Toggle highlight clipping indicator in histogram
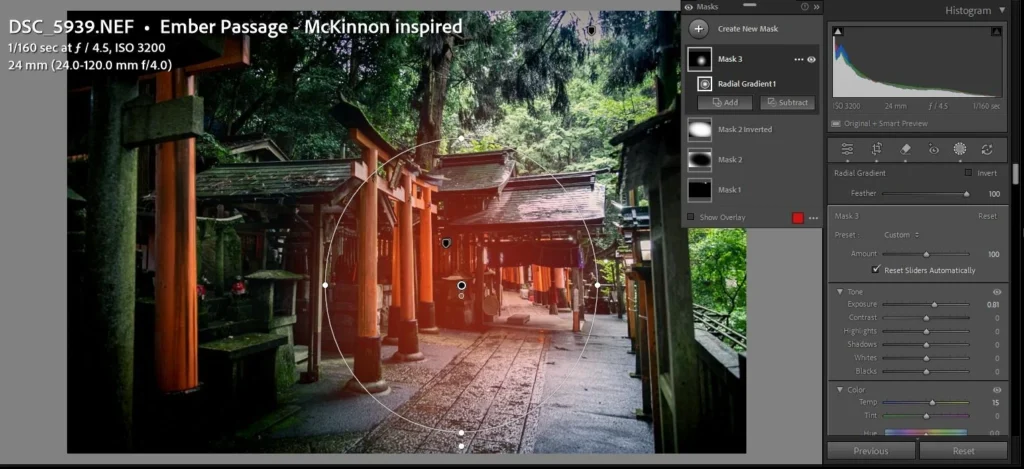The image size is (1024, 469). point(996,31)
